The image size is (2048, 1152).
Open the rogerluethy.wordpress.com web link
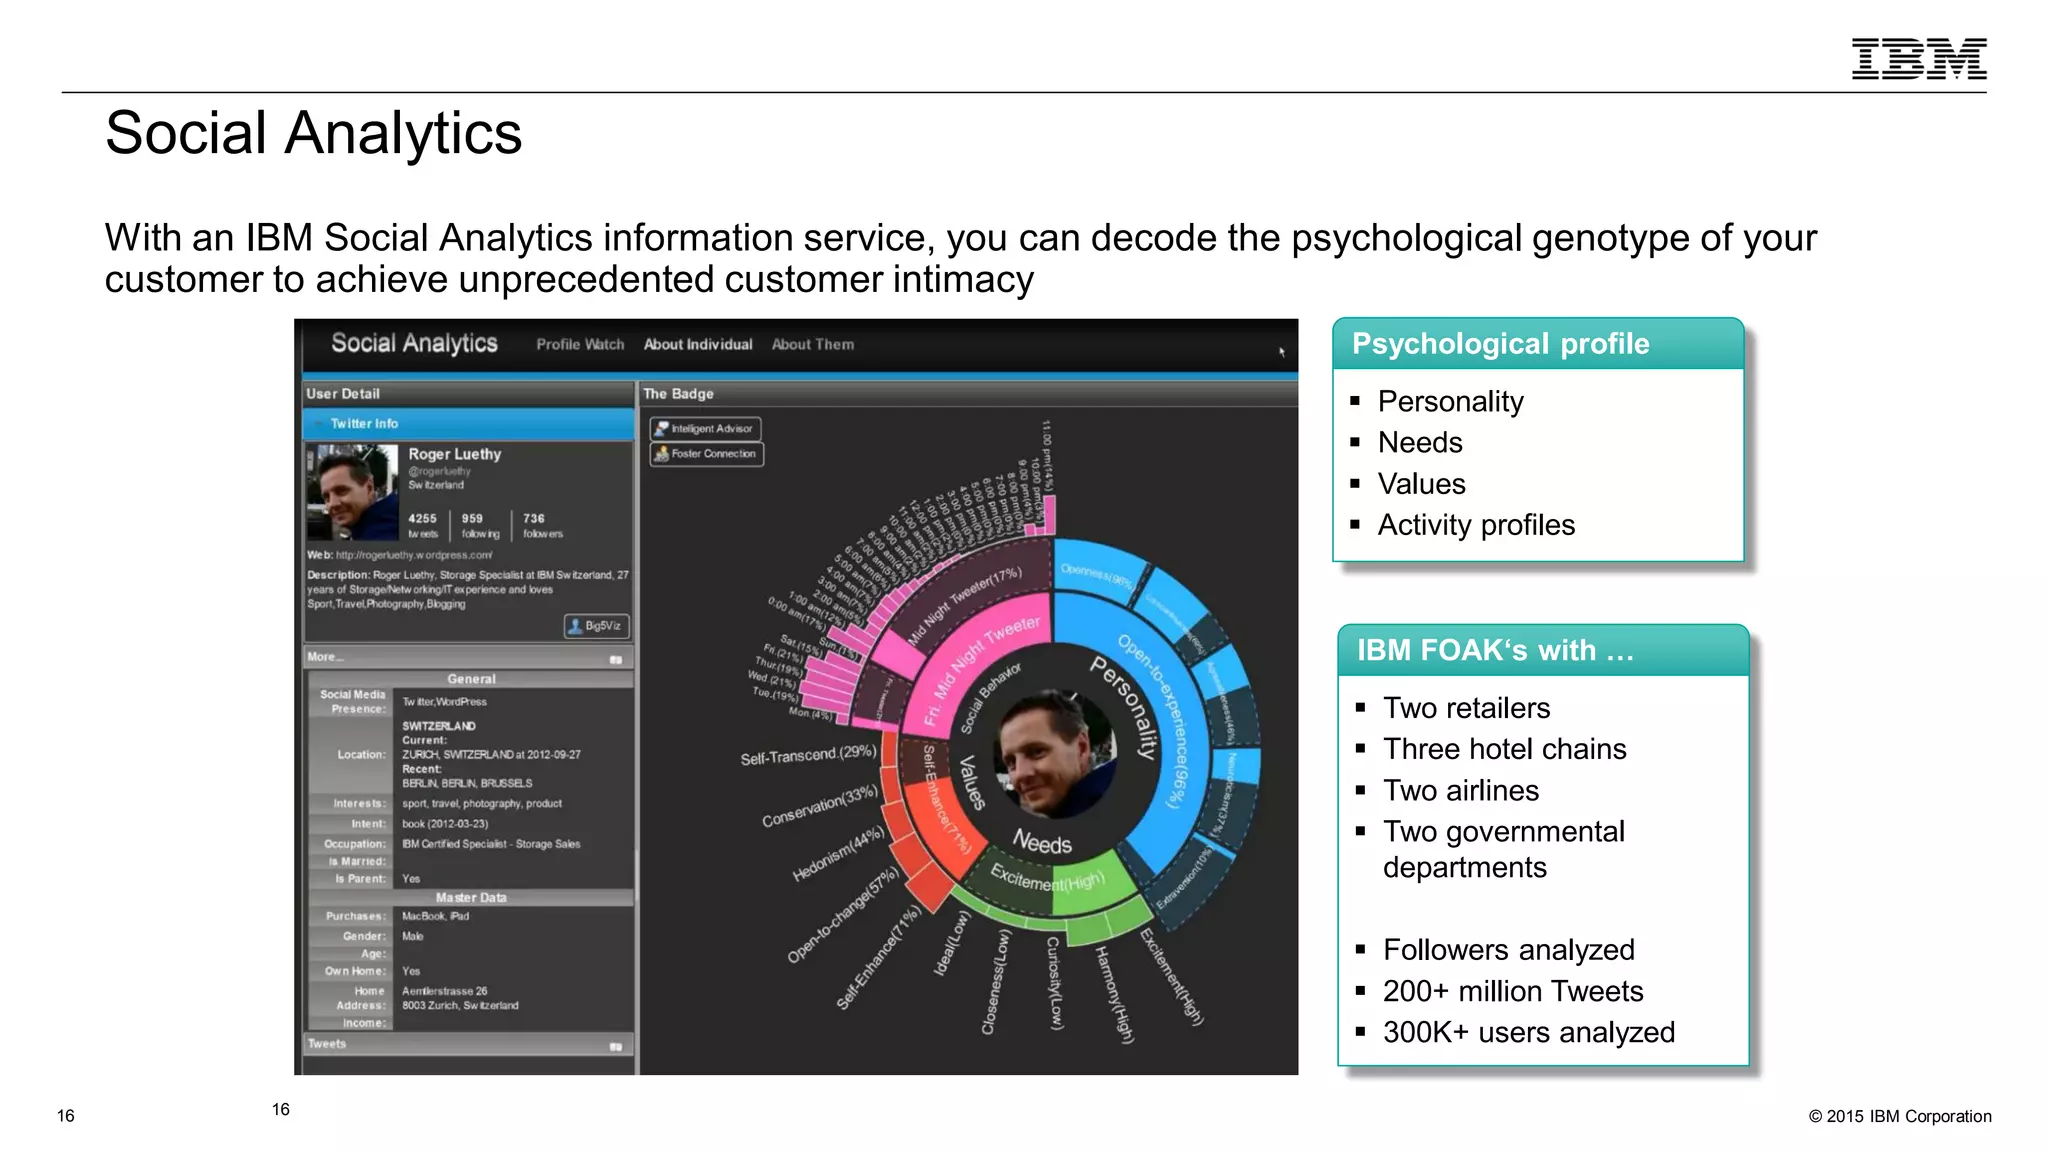click(413, 555)
